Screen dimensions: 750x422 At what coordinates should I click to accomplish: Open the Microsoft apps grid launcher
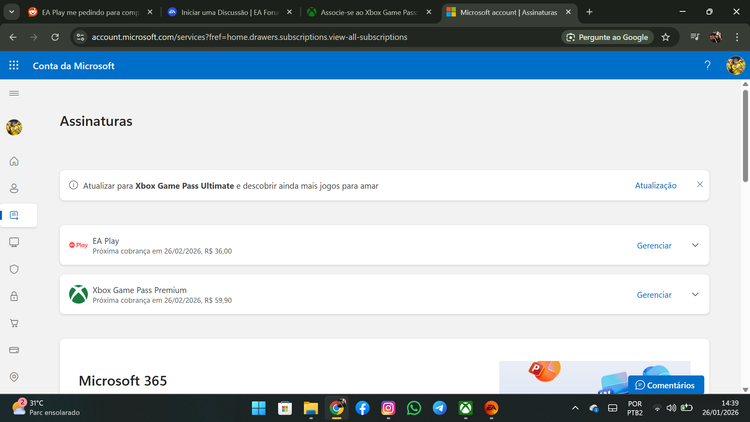14,65
